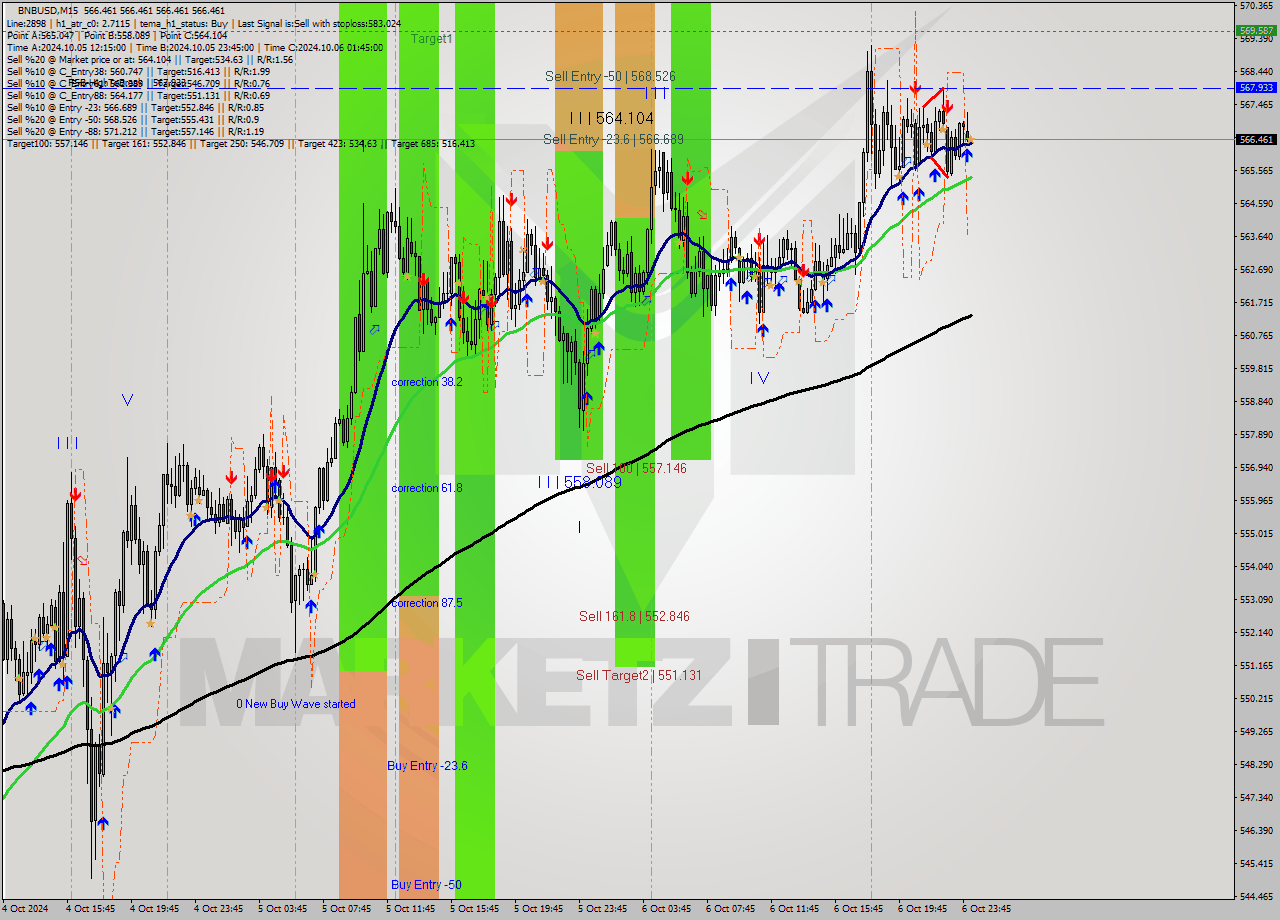
Task: Click the '5 Oct 23:45' time label
Action: (602, 909)
